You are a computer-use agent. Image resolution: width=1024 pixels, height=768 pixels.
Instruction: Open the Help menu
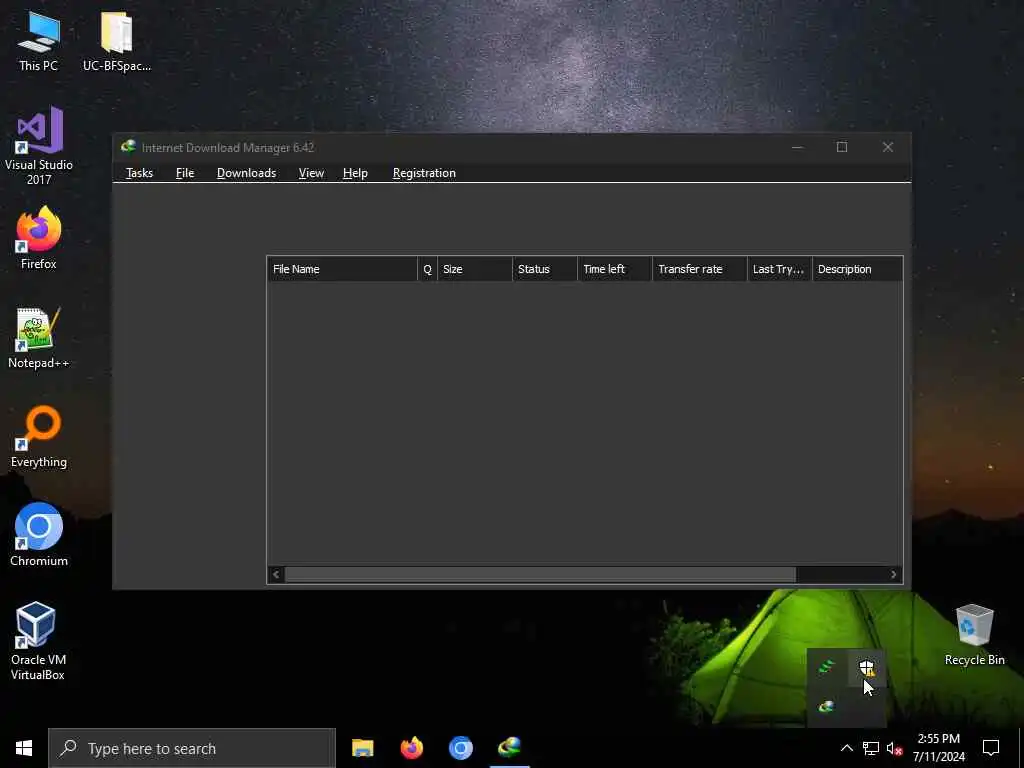(x=355, y=173)
